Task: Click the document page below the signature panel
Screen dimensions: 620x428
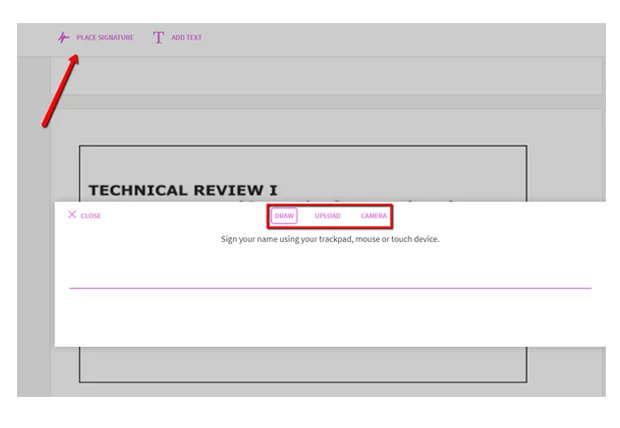Action: tap(303, 364)
